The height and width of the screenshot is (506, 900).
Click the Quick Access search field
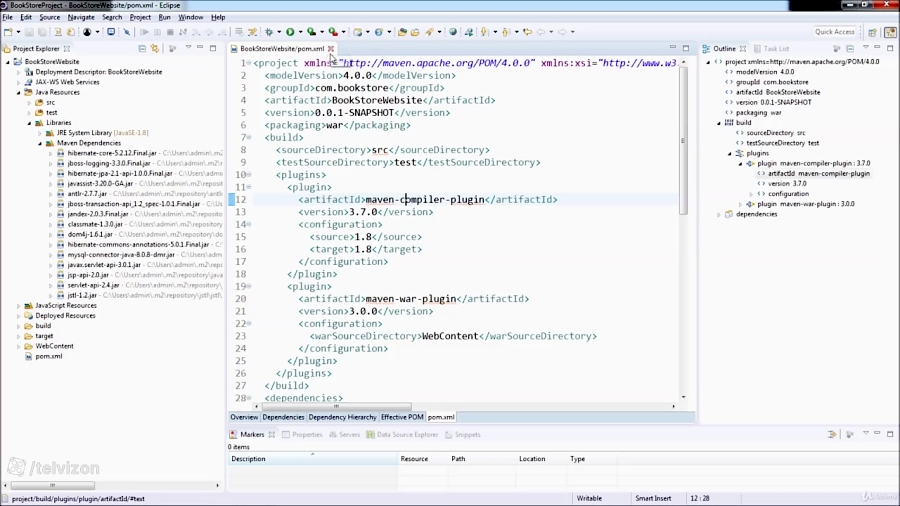click(835, 32)
